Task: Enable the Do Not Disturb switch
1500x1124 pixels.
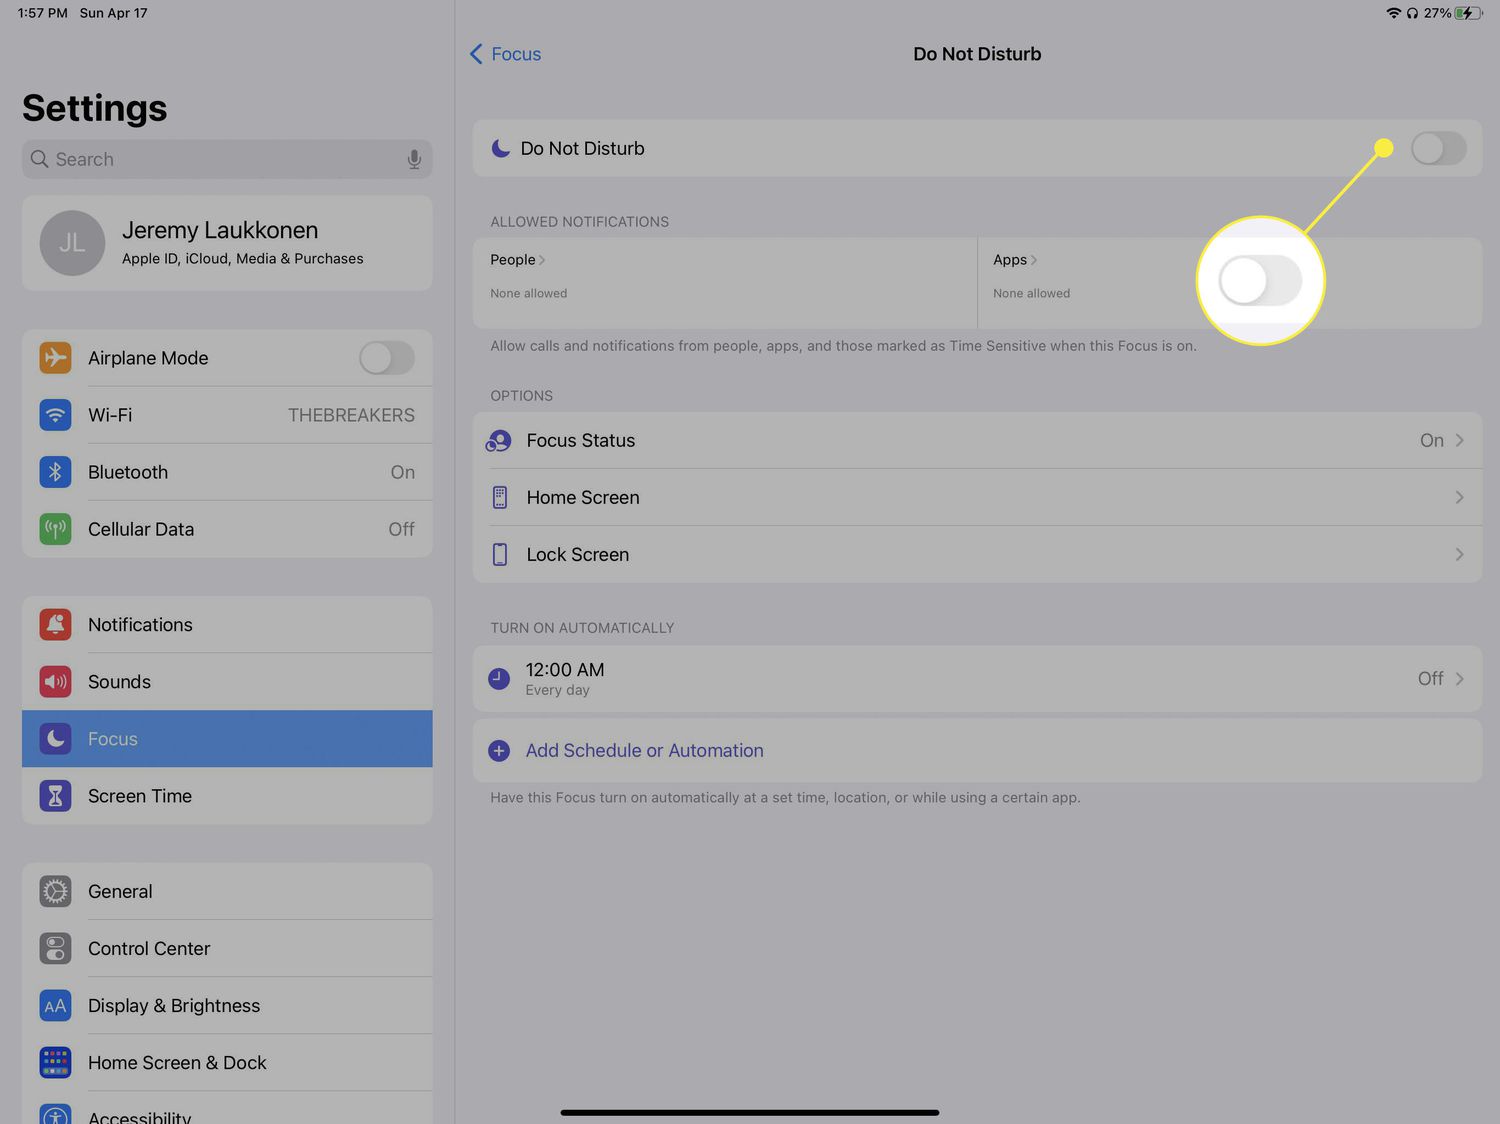Action: 1438,149
